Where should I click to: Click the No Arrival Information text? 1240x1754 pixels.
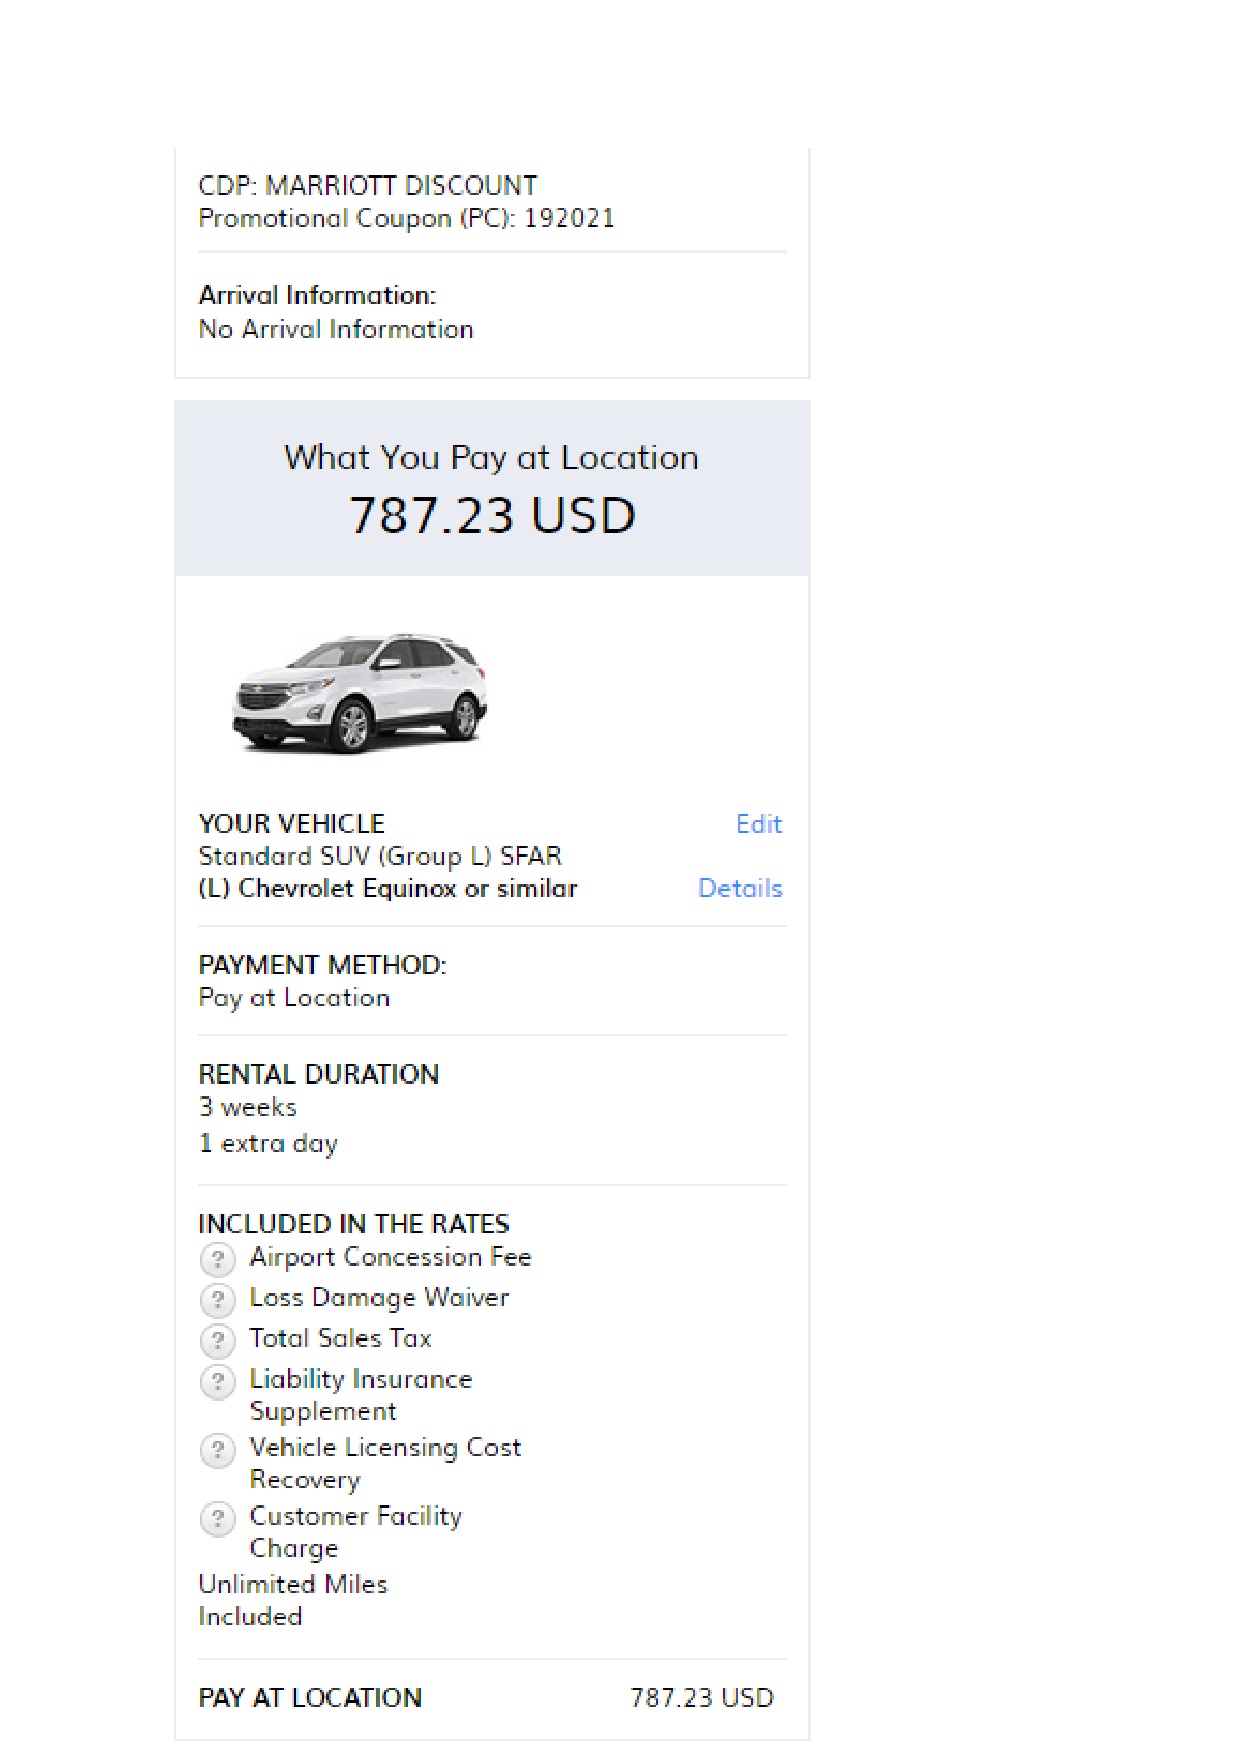point(335,329)
